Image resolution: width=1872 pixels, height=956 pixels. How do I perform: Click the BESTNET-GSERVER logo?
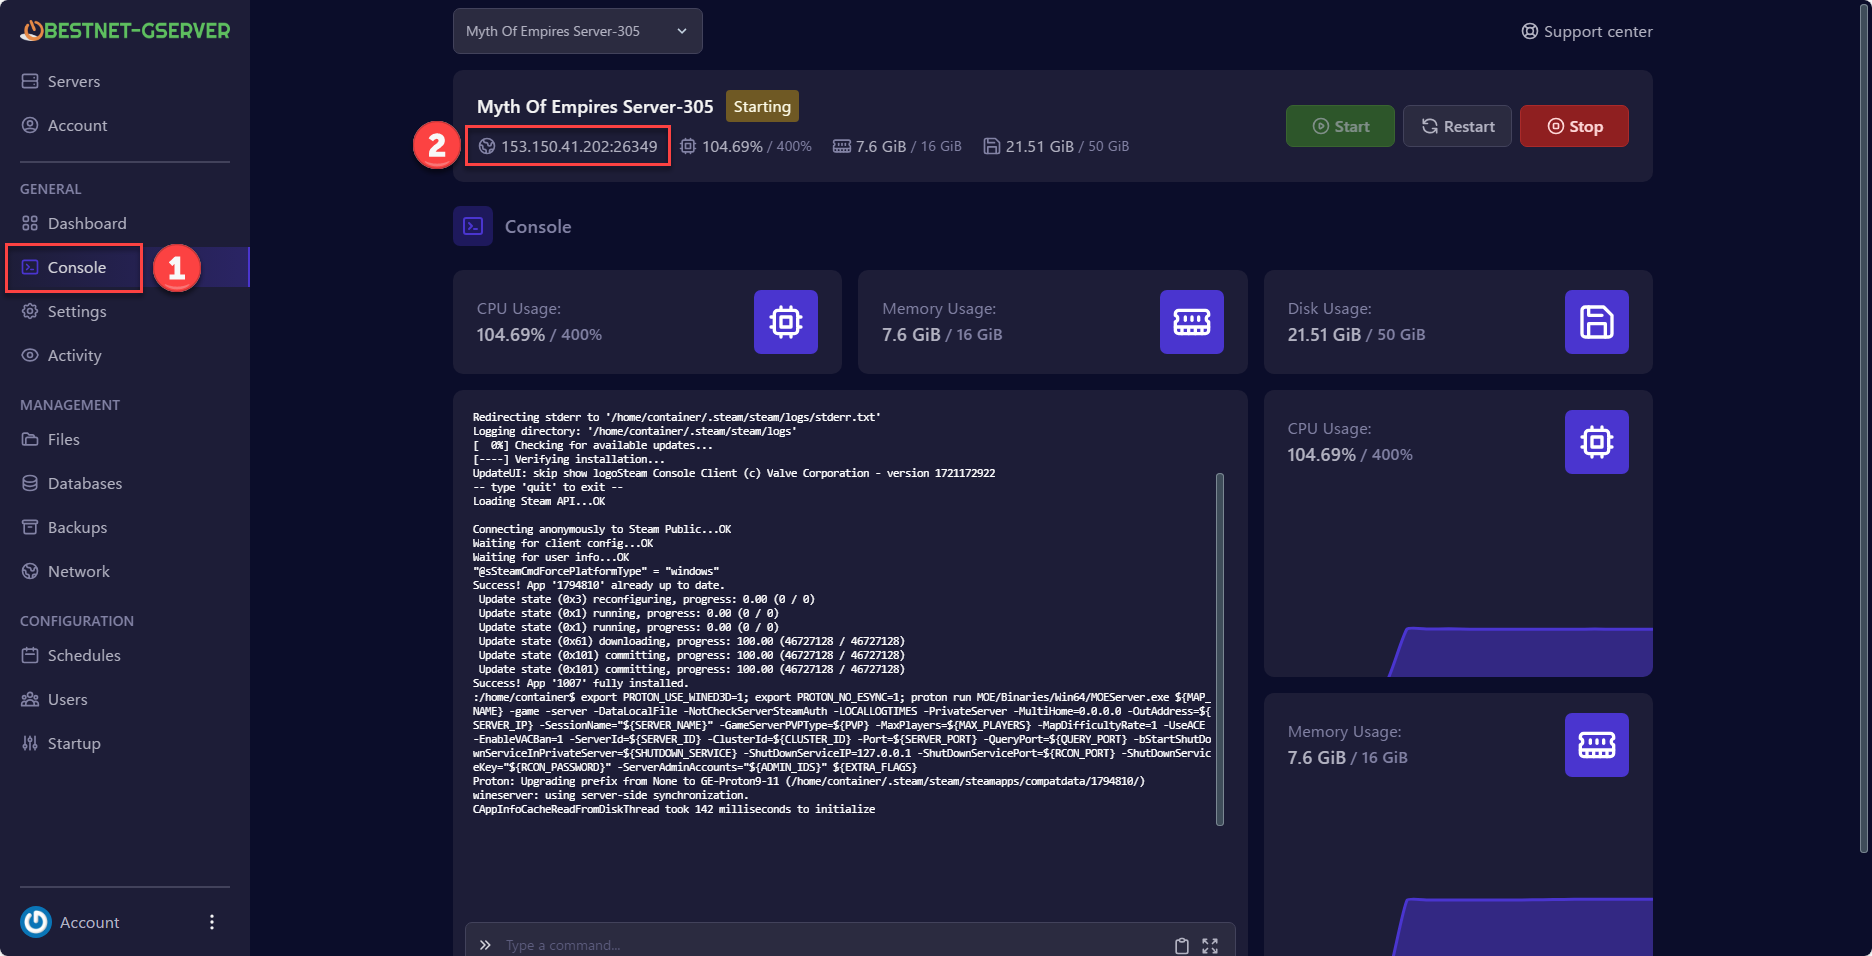(x=125, y=31)
